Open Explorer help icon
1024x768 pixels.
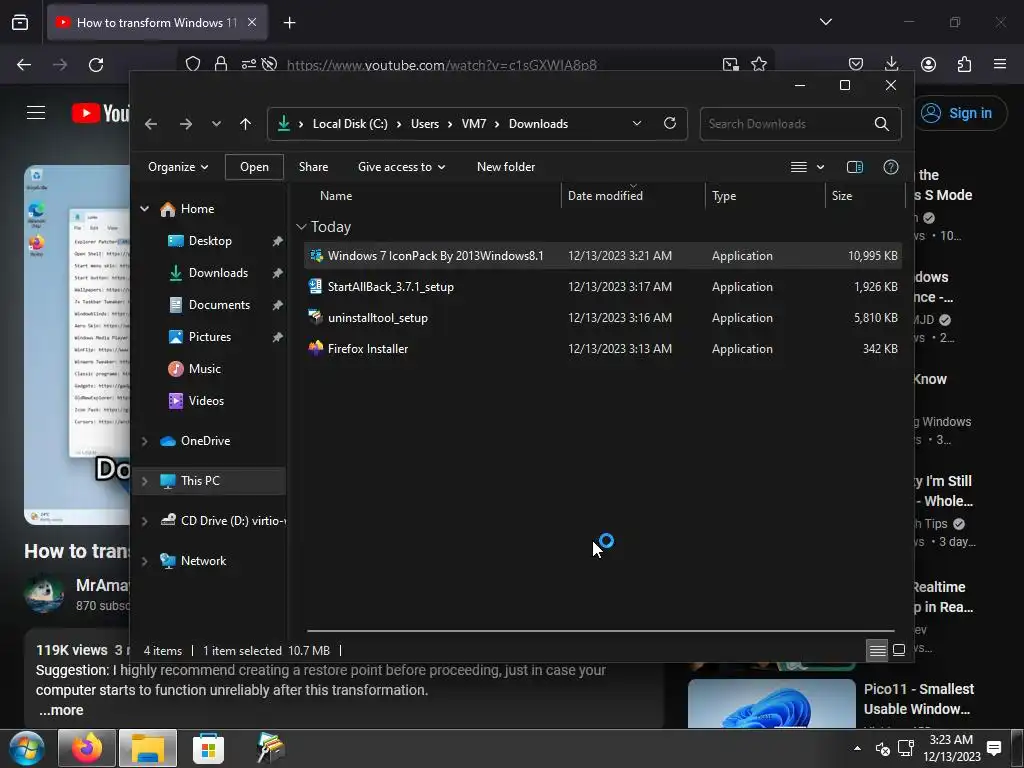[x=891, y=167]
